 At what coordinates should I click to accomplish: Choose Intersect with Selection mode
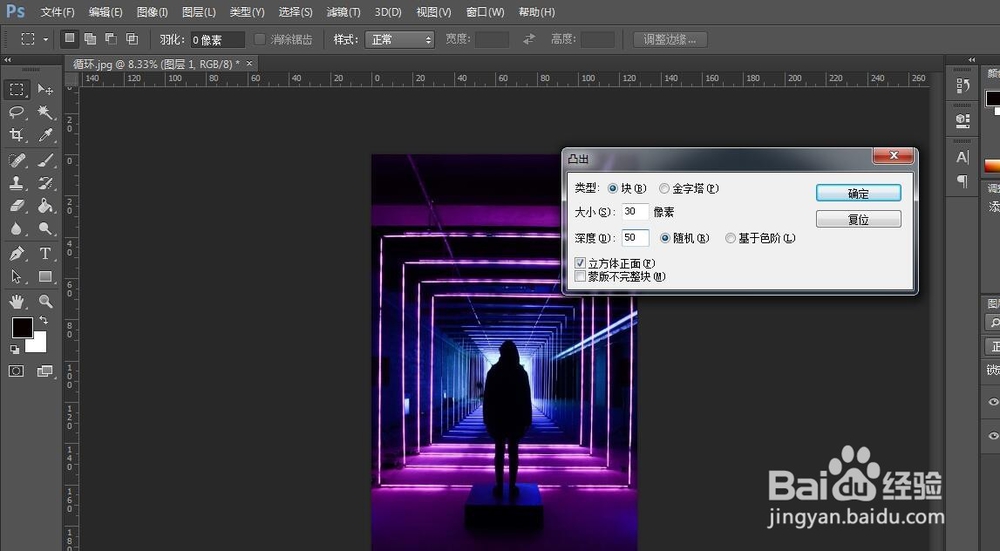pyautogui.click(x=132, y=39)
